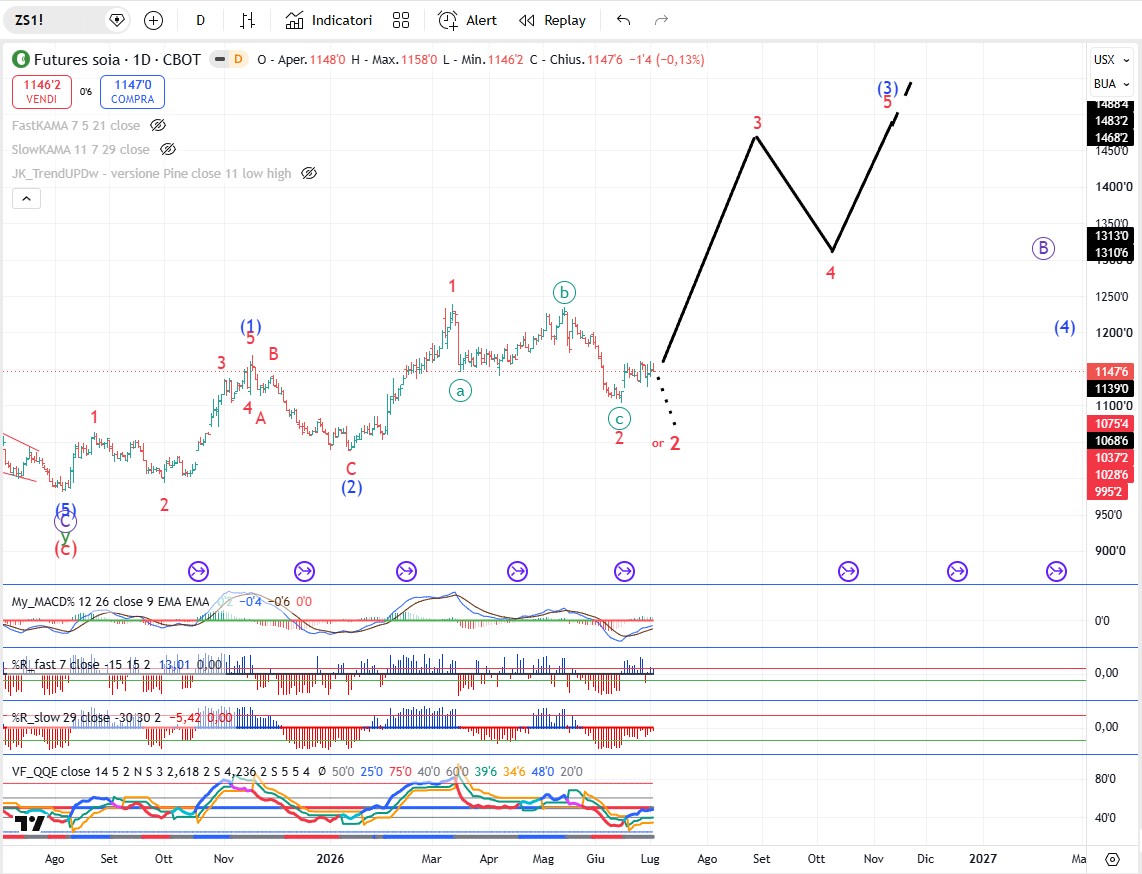Screen dimensions: 1142x874
Task: Click the D delayed data badge
Action: tap(238, 60)
